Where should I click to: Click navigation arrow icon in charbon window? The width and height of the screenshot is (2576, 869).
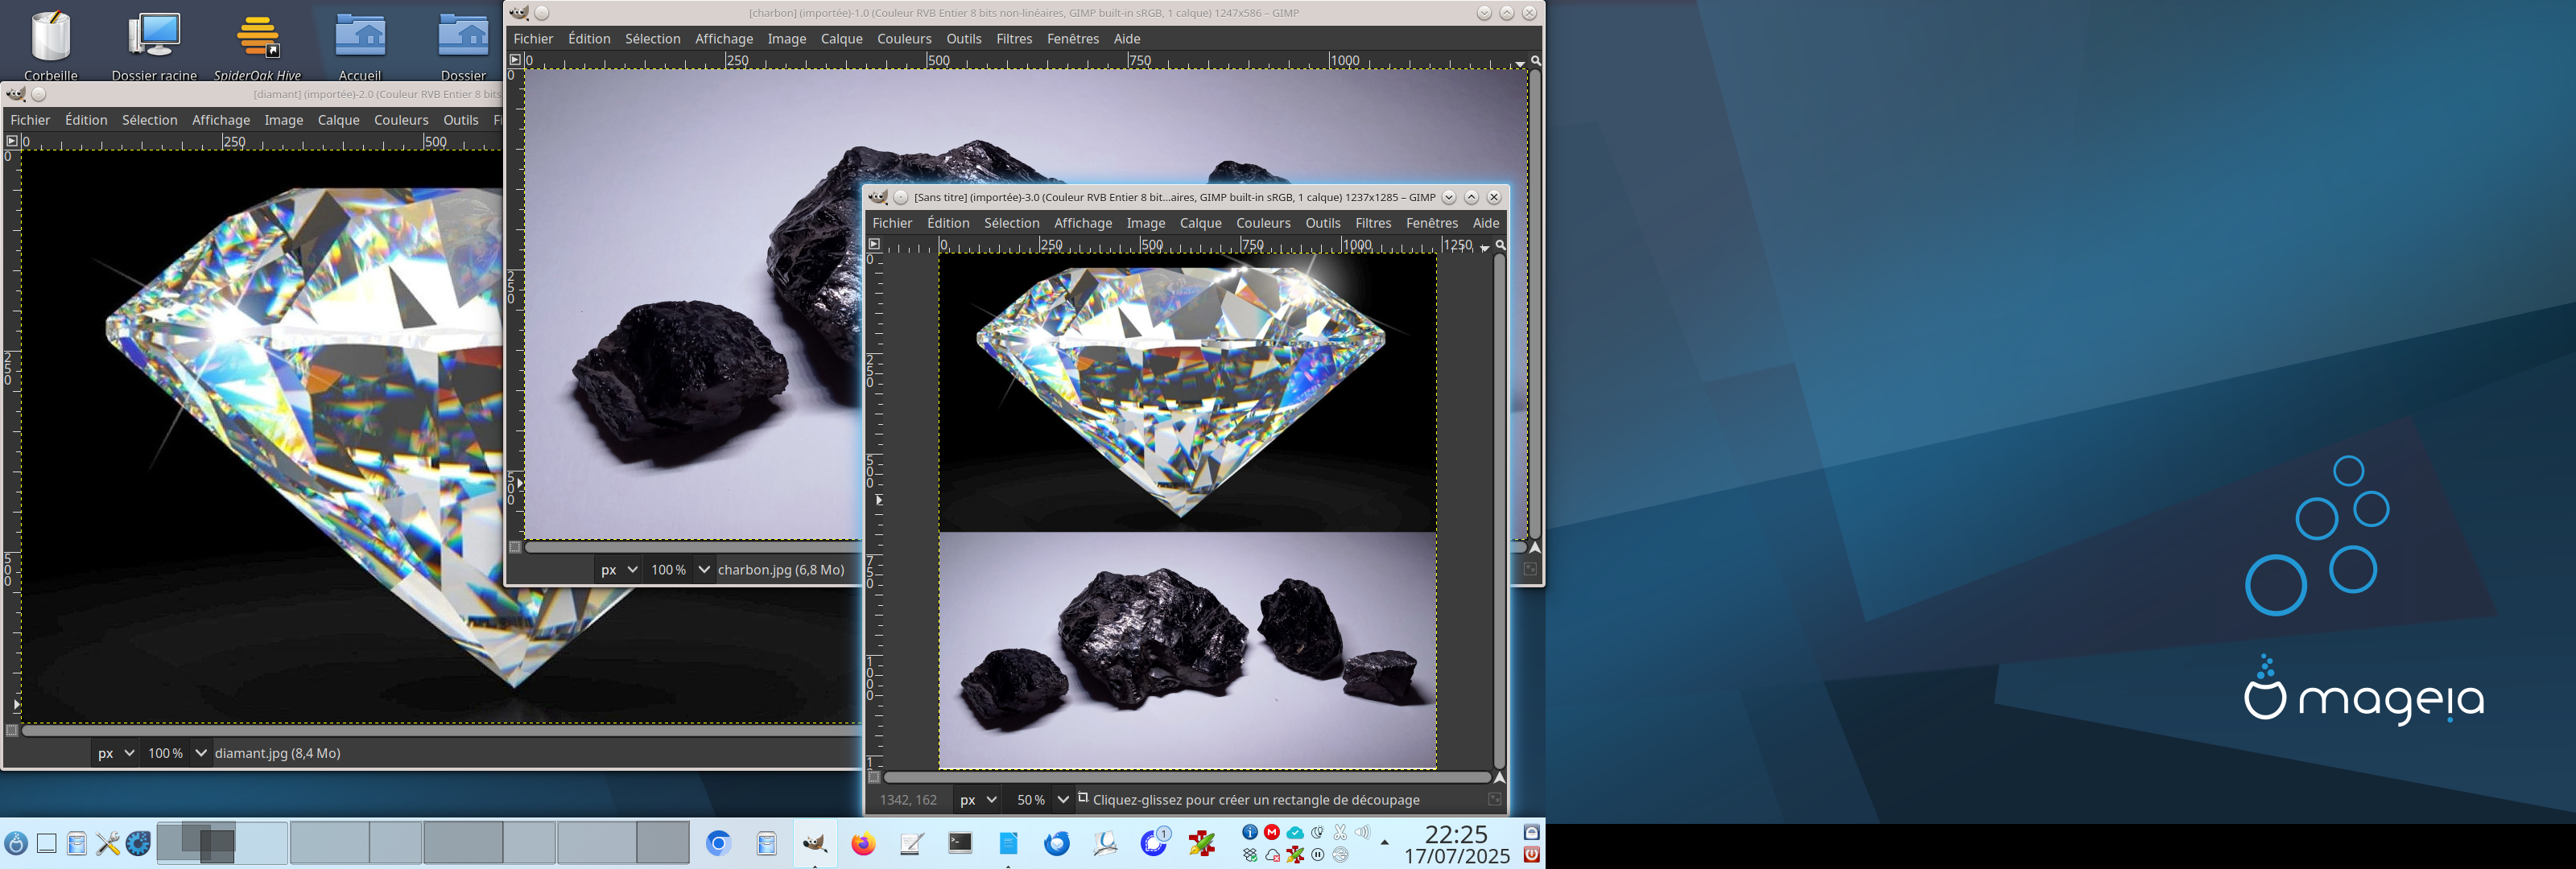1535,547
